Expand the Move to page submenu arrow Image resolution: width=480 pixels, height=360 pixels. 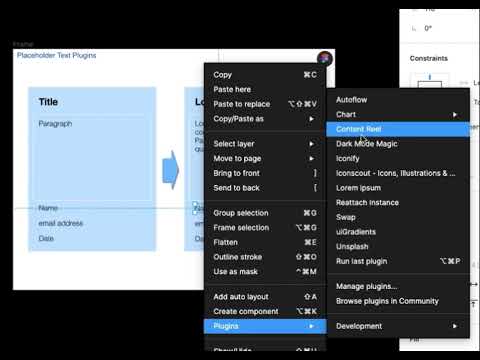click(311, 158)
